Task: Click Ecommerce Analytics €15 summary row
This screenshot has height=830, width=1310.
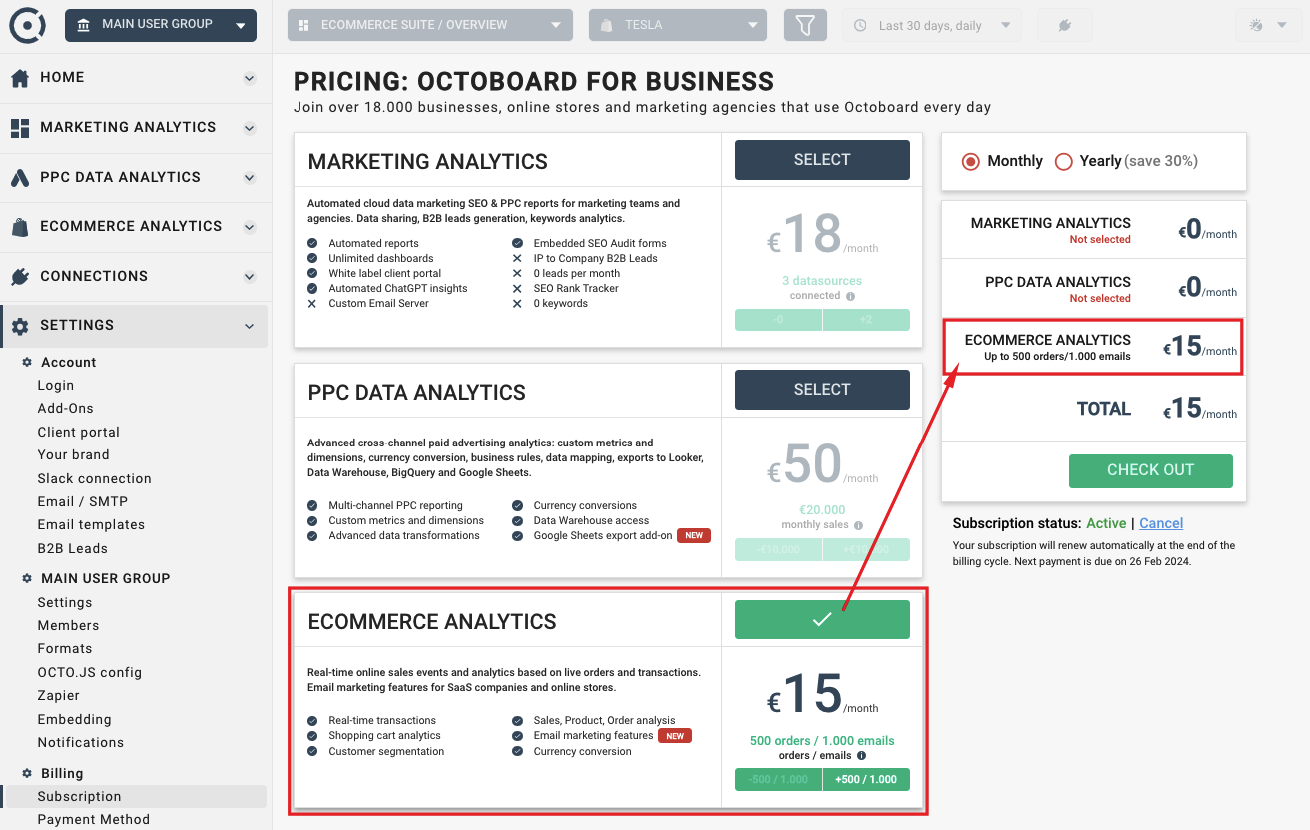Action: pyautogui.click(x=1093, y=347)
